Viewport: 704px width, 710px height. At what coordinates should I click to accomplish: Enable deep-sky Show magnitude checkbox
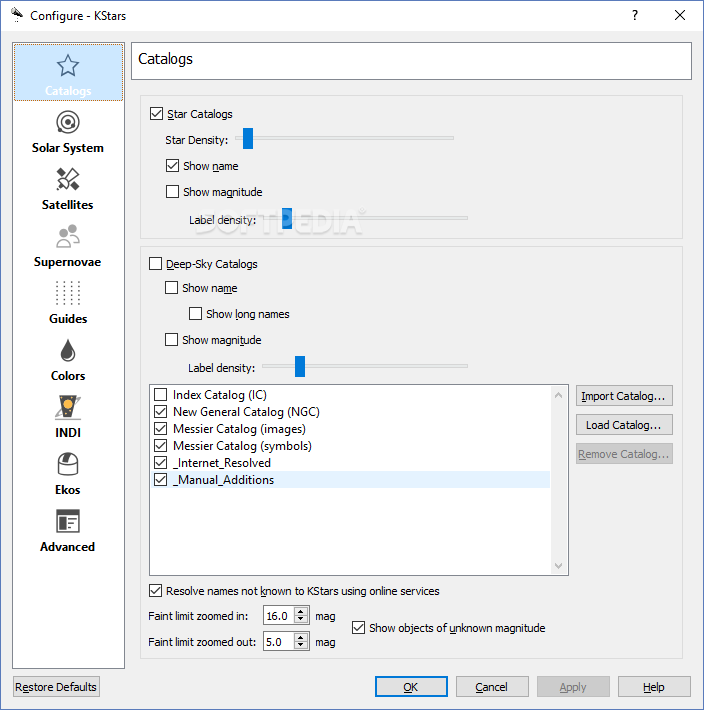coord(171,339)
